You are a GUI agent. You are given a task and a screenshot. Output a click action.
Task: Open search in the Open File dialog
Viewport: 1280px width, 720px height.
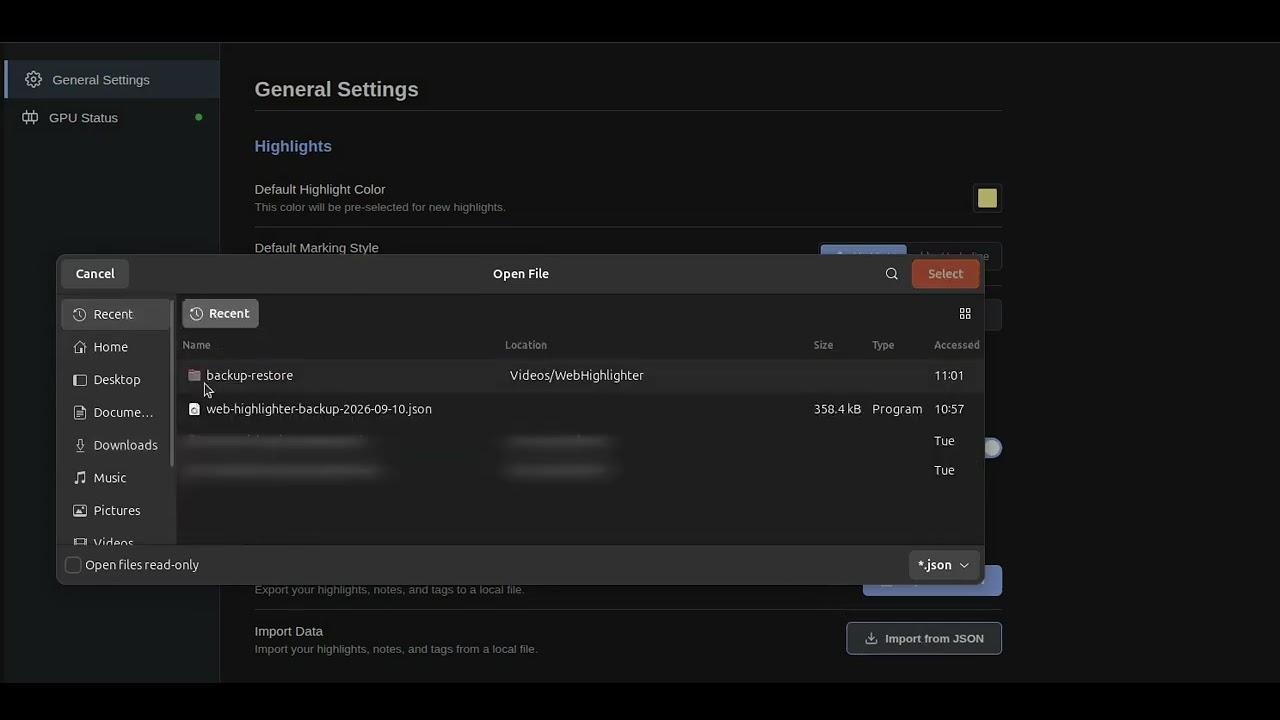(892, 274)
